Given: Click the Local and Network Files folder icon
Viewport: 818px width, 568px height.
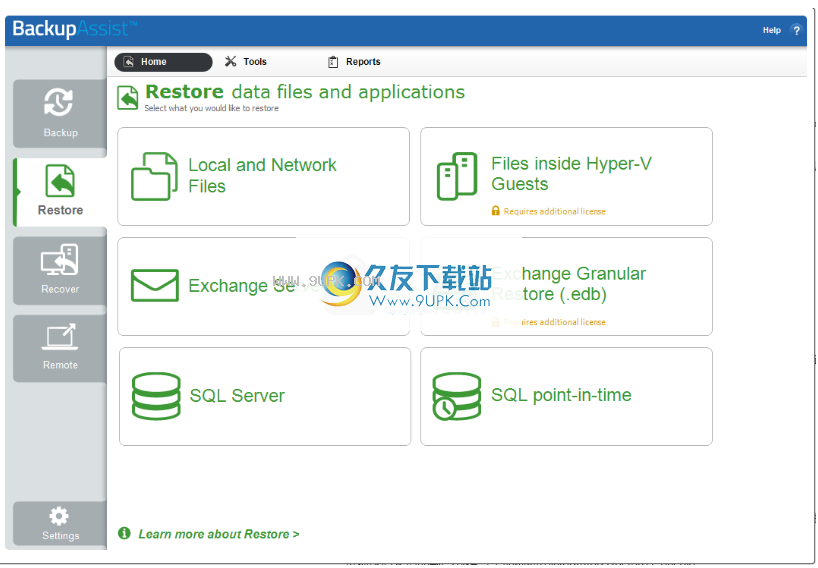Looking at the screenshot, I should click(x=154, y=176).
